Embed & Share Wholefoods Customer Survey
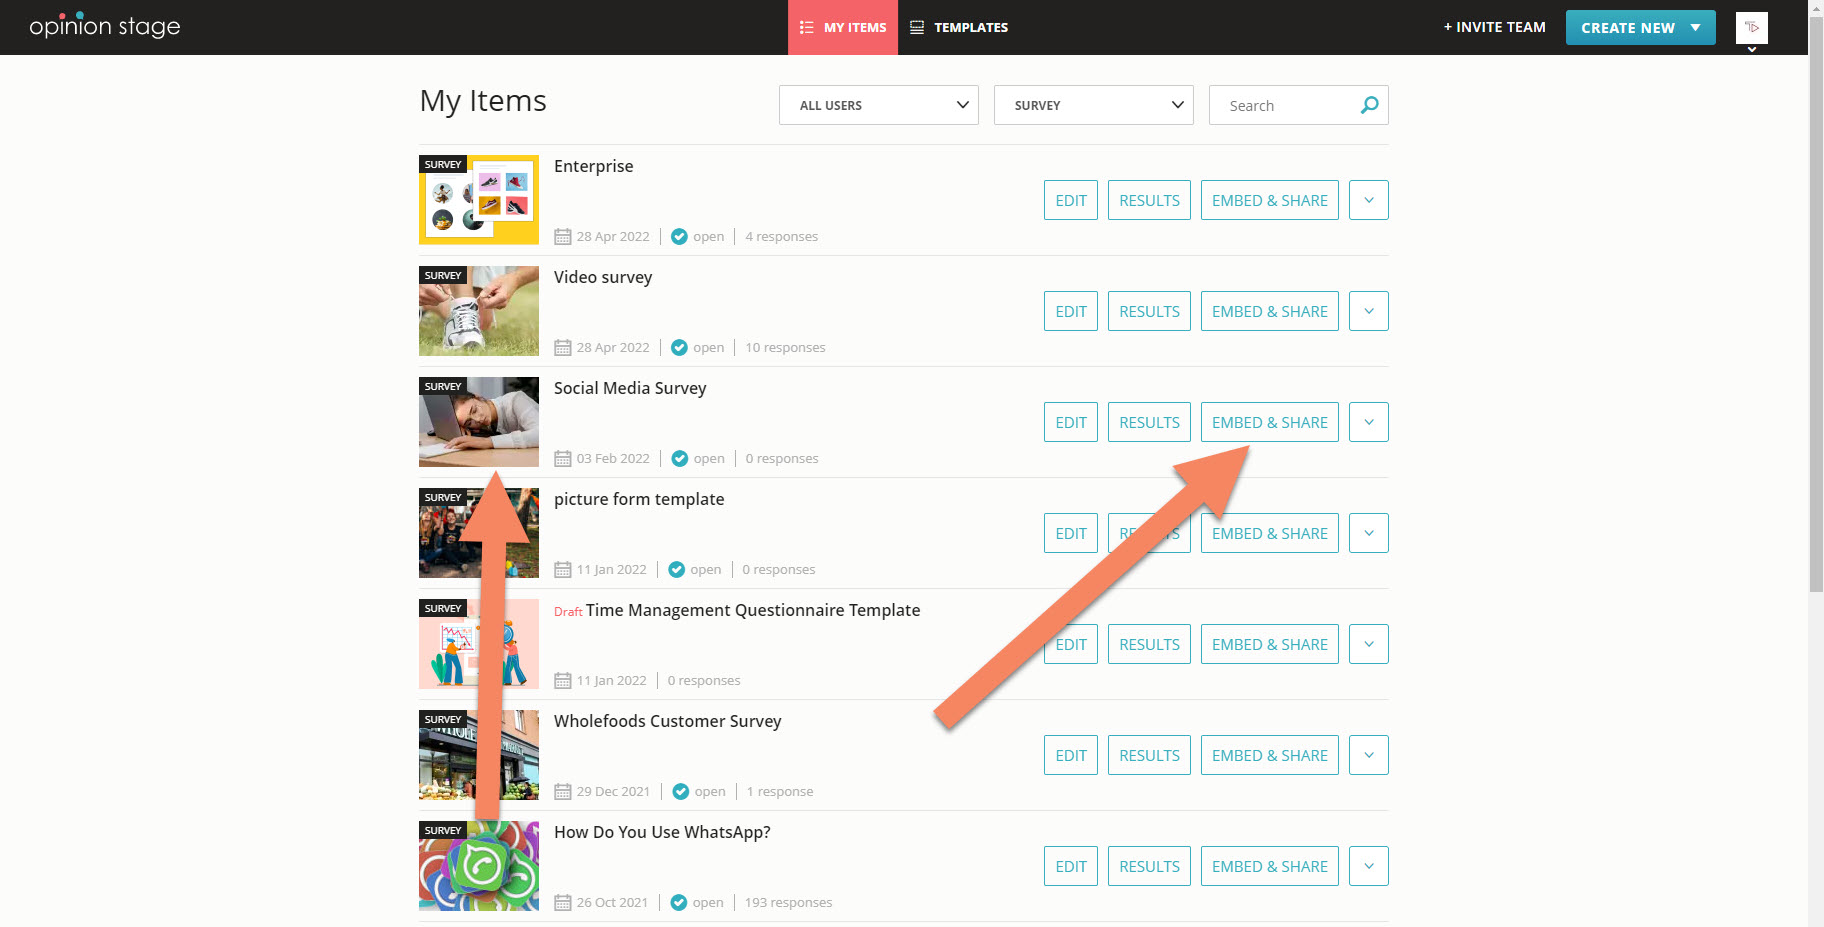 pyautogui.click(x=1270, y=755)
